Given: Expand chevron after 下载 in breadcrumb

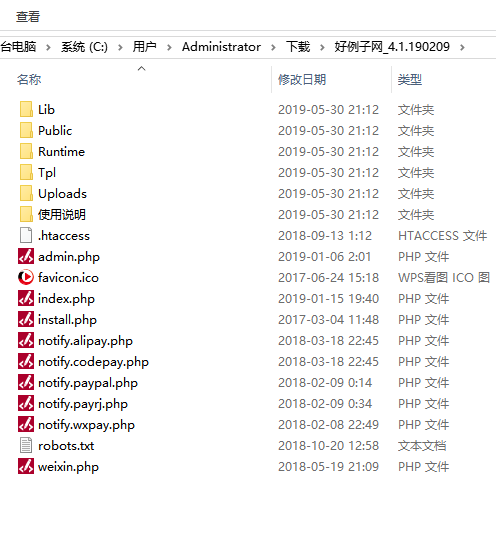Looking at the screenshot, I should (x=322, y=47).
